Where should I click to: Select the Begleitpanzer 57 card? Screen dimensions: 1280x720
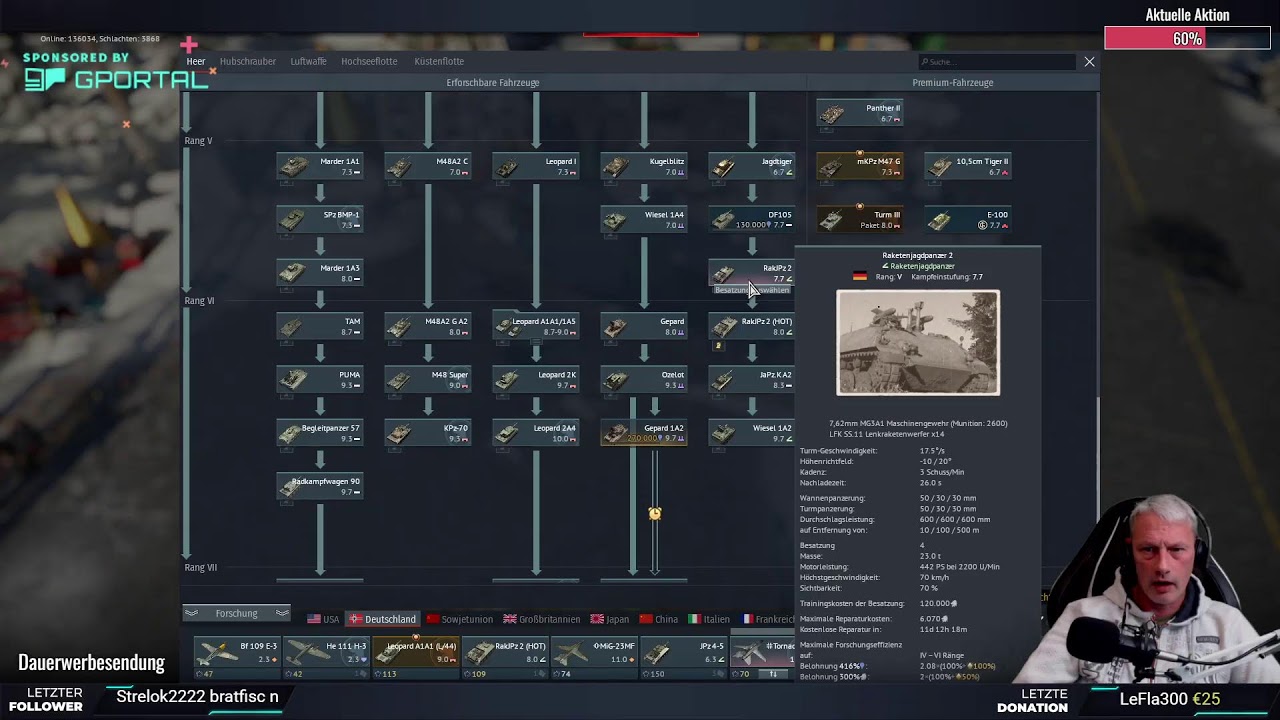click(320, 433)
